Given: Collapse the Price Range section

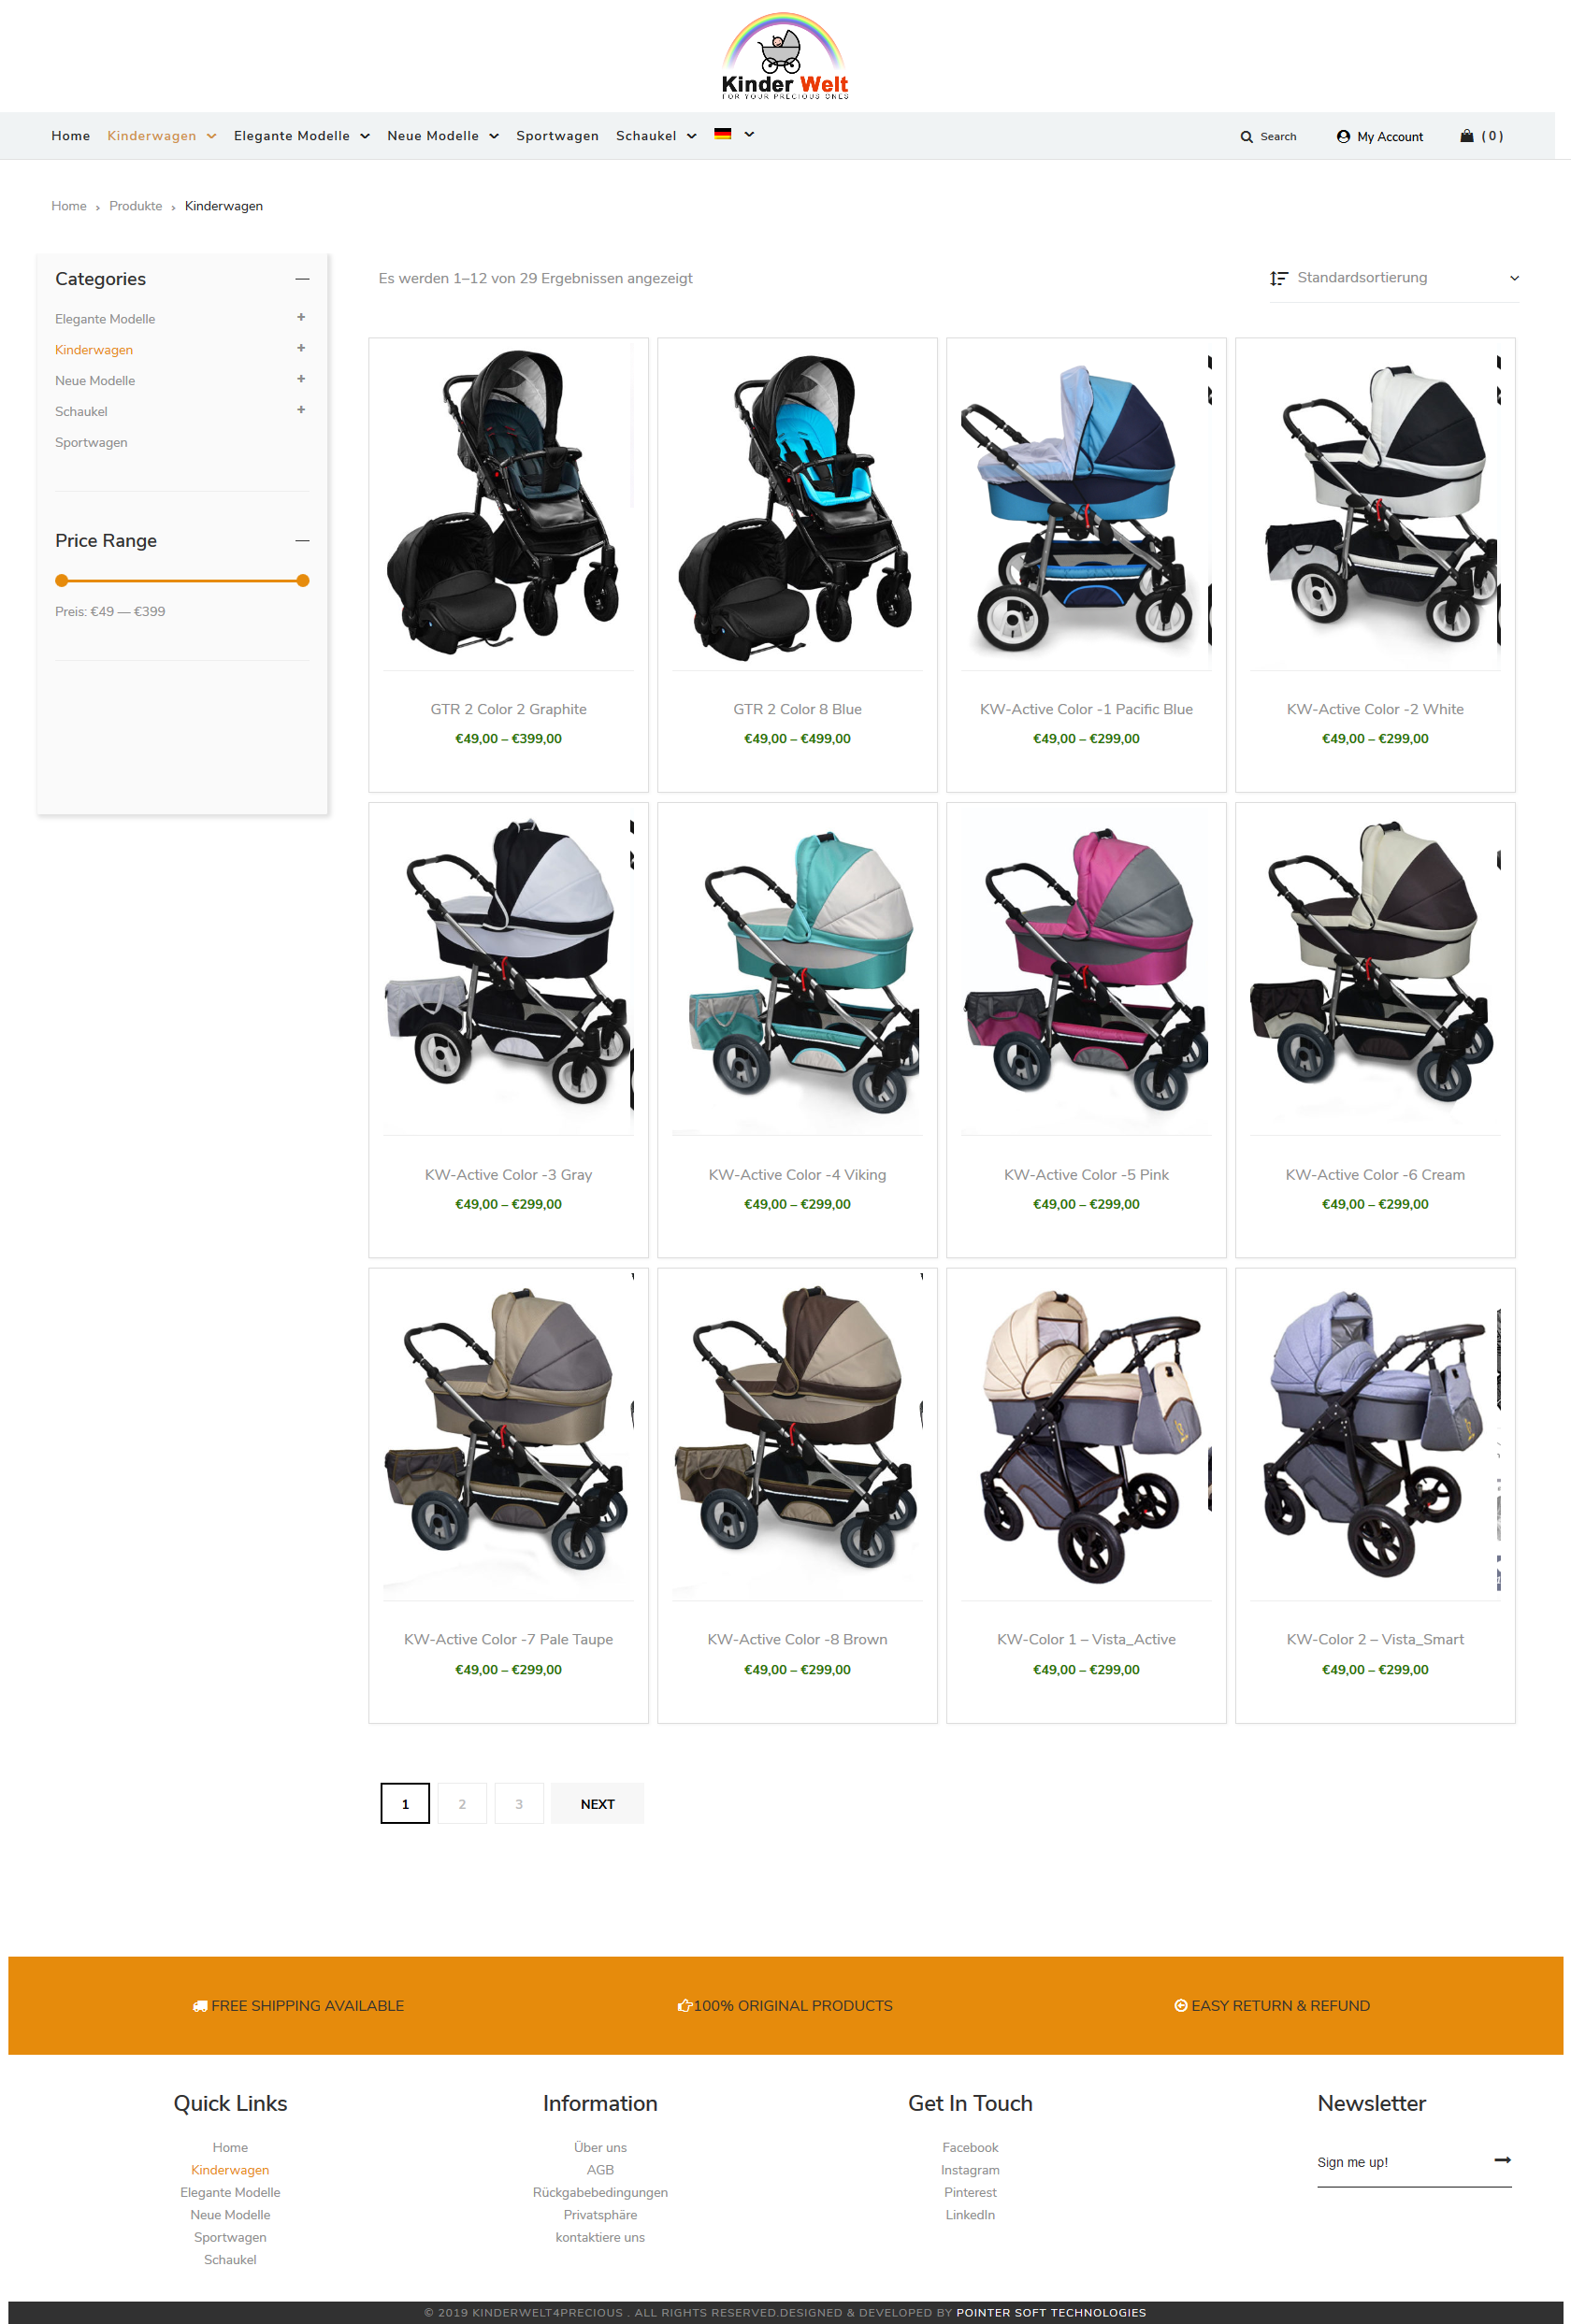Looking at the screenshot, I should coord(302,541).
